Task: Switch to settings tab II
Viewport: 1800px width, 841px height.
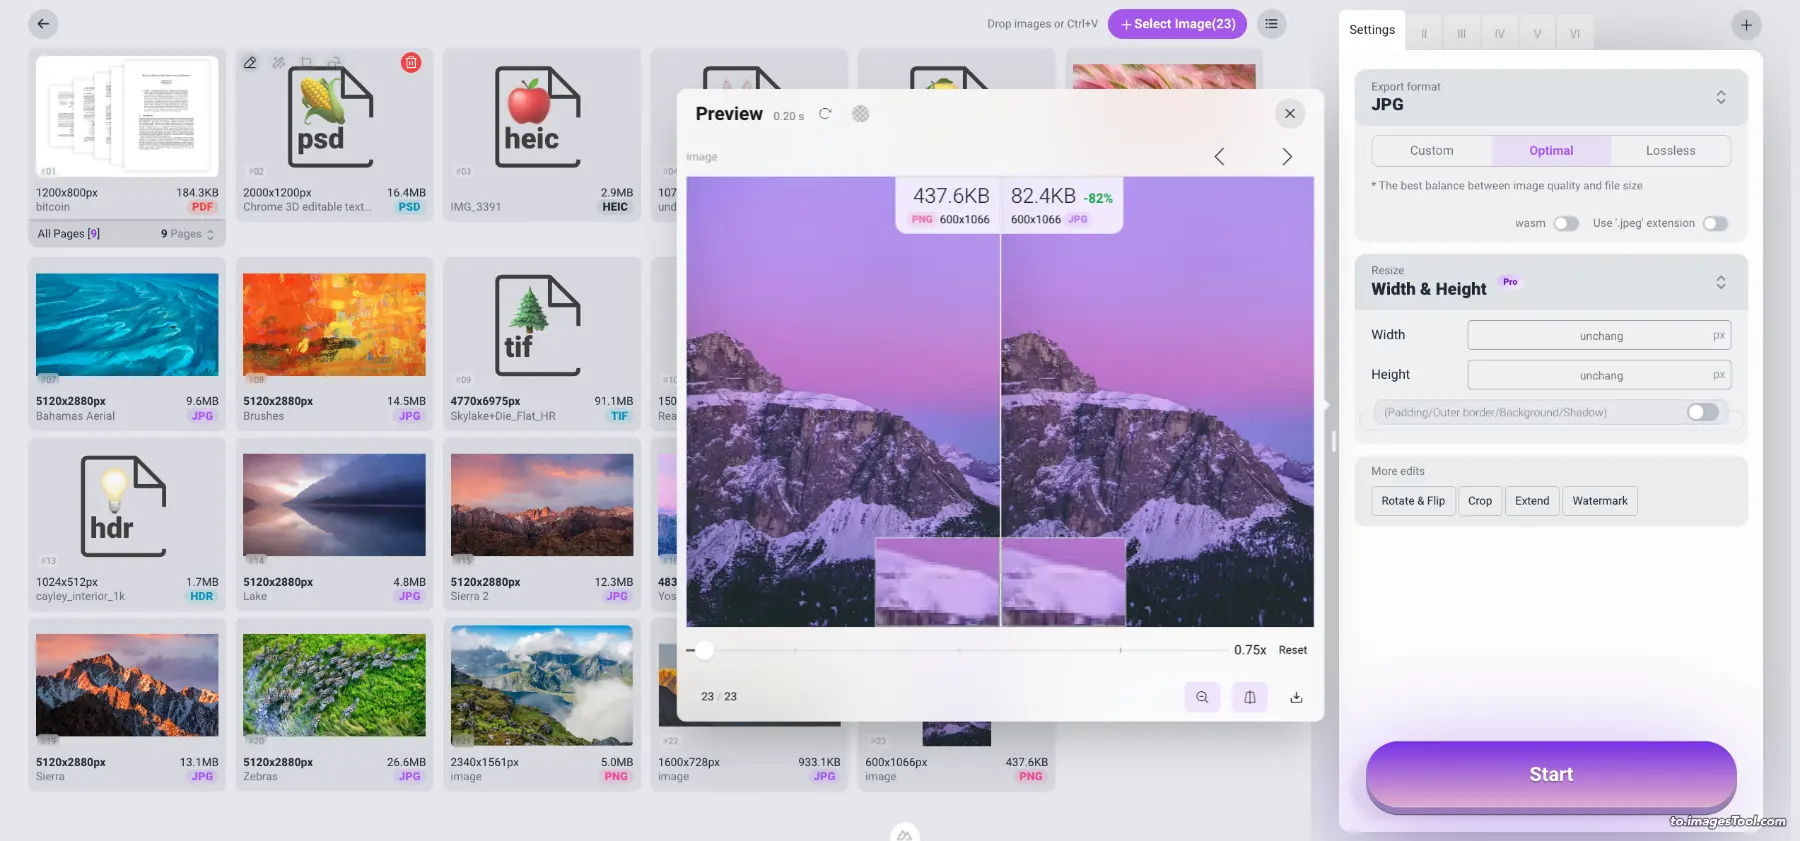Action: pyautogui.click(x=1424, y=34)
